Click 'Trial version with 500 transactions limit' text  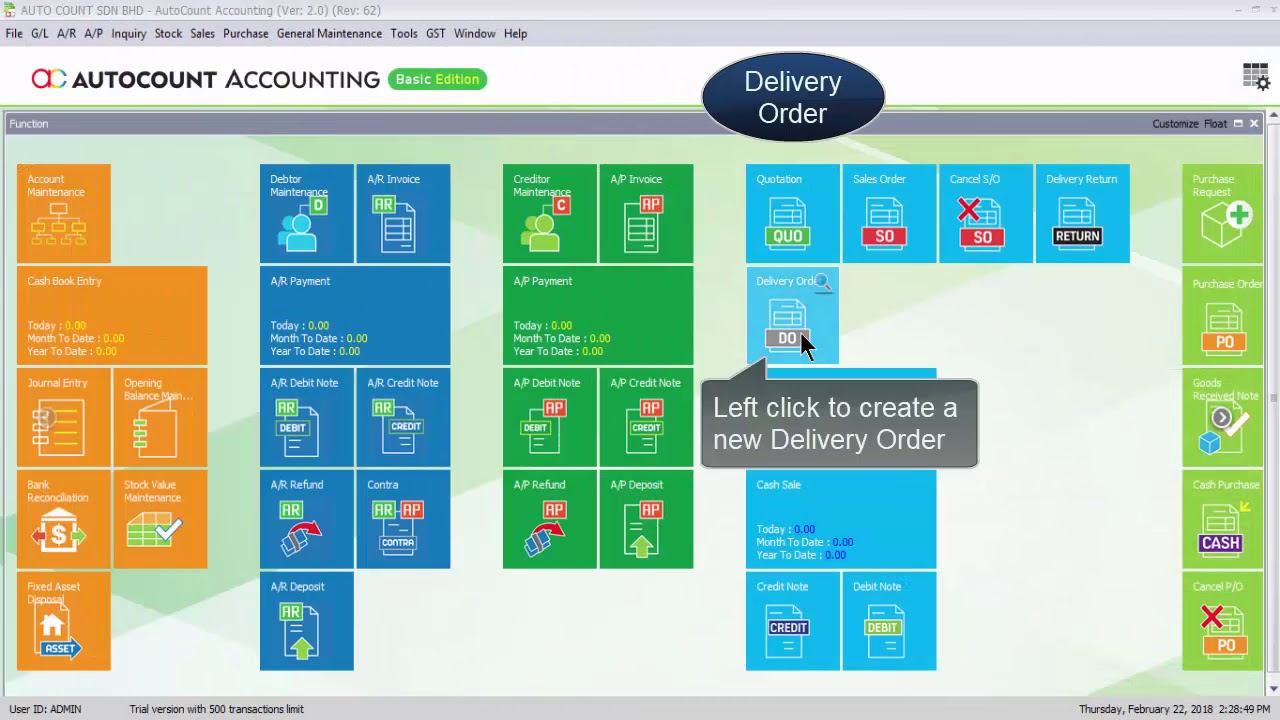click(216, 709)
